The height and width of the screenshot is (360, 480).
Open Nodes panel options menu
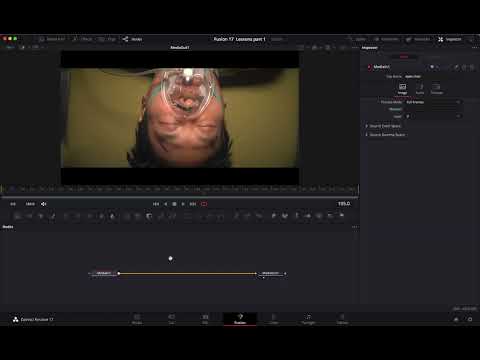click(354, 227)
